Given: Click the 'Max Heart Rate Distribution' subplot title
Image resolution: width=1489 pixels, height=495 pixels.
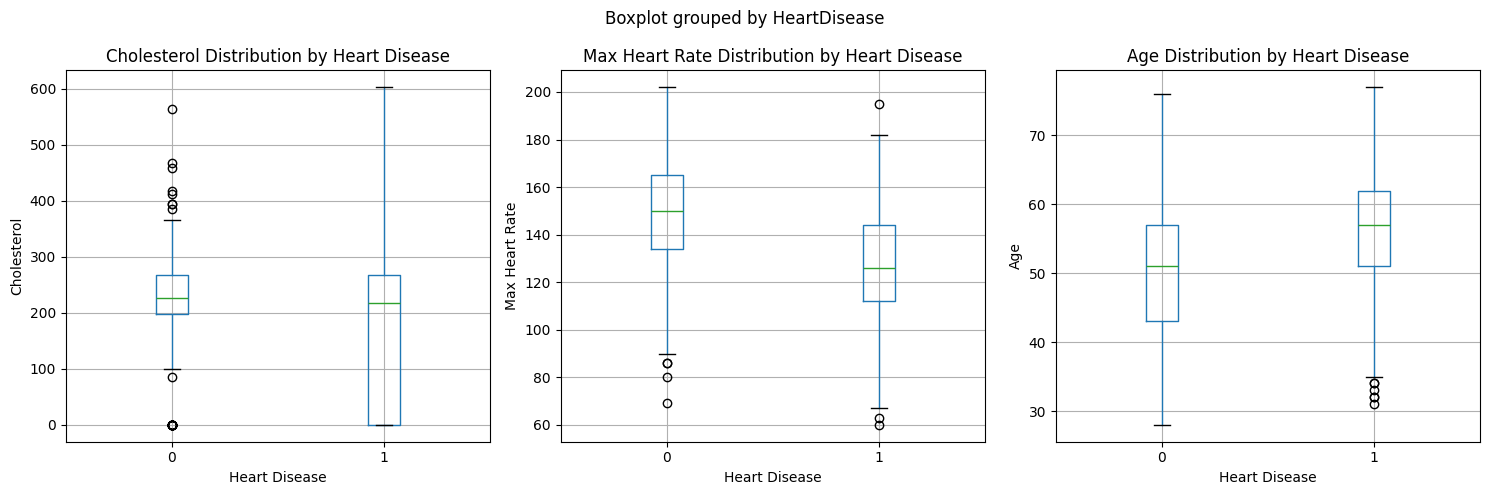Looking at the screenshot, I should (772, 56).
